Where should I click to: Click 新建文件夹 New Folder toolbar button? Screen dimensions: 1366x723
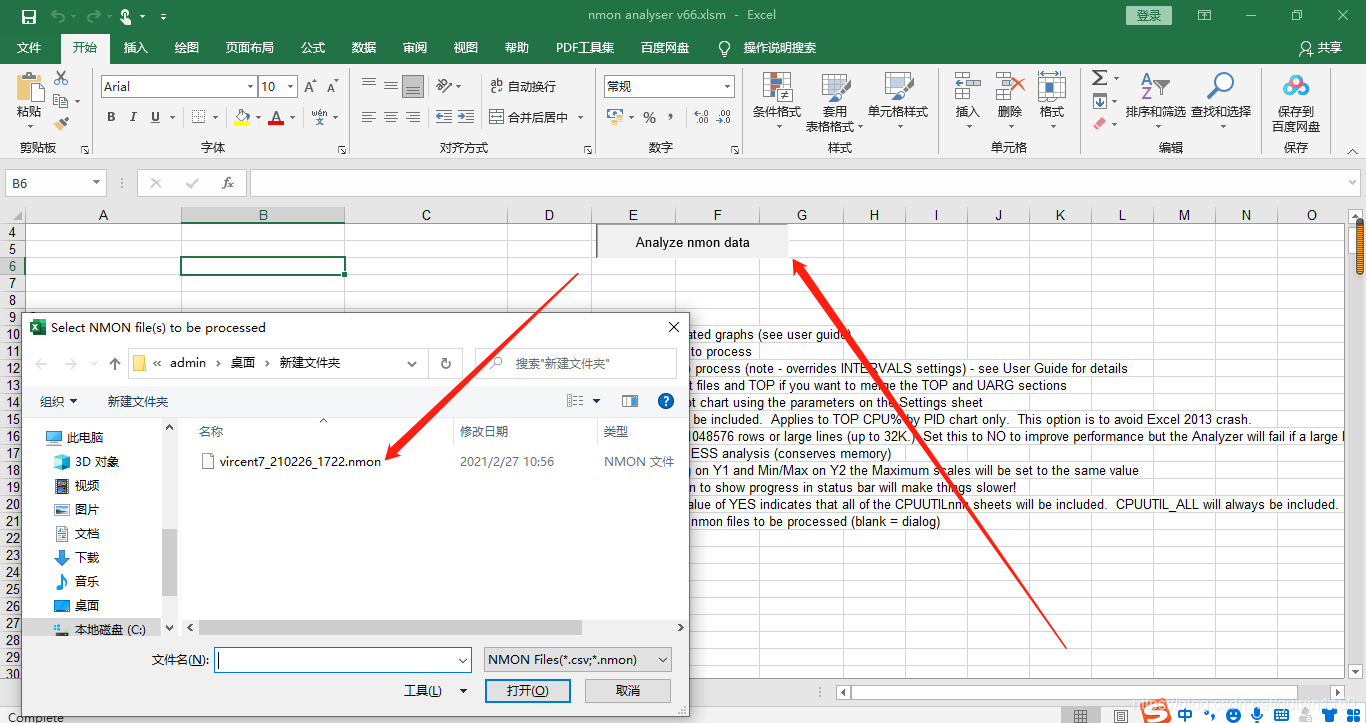click(138, 401)
